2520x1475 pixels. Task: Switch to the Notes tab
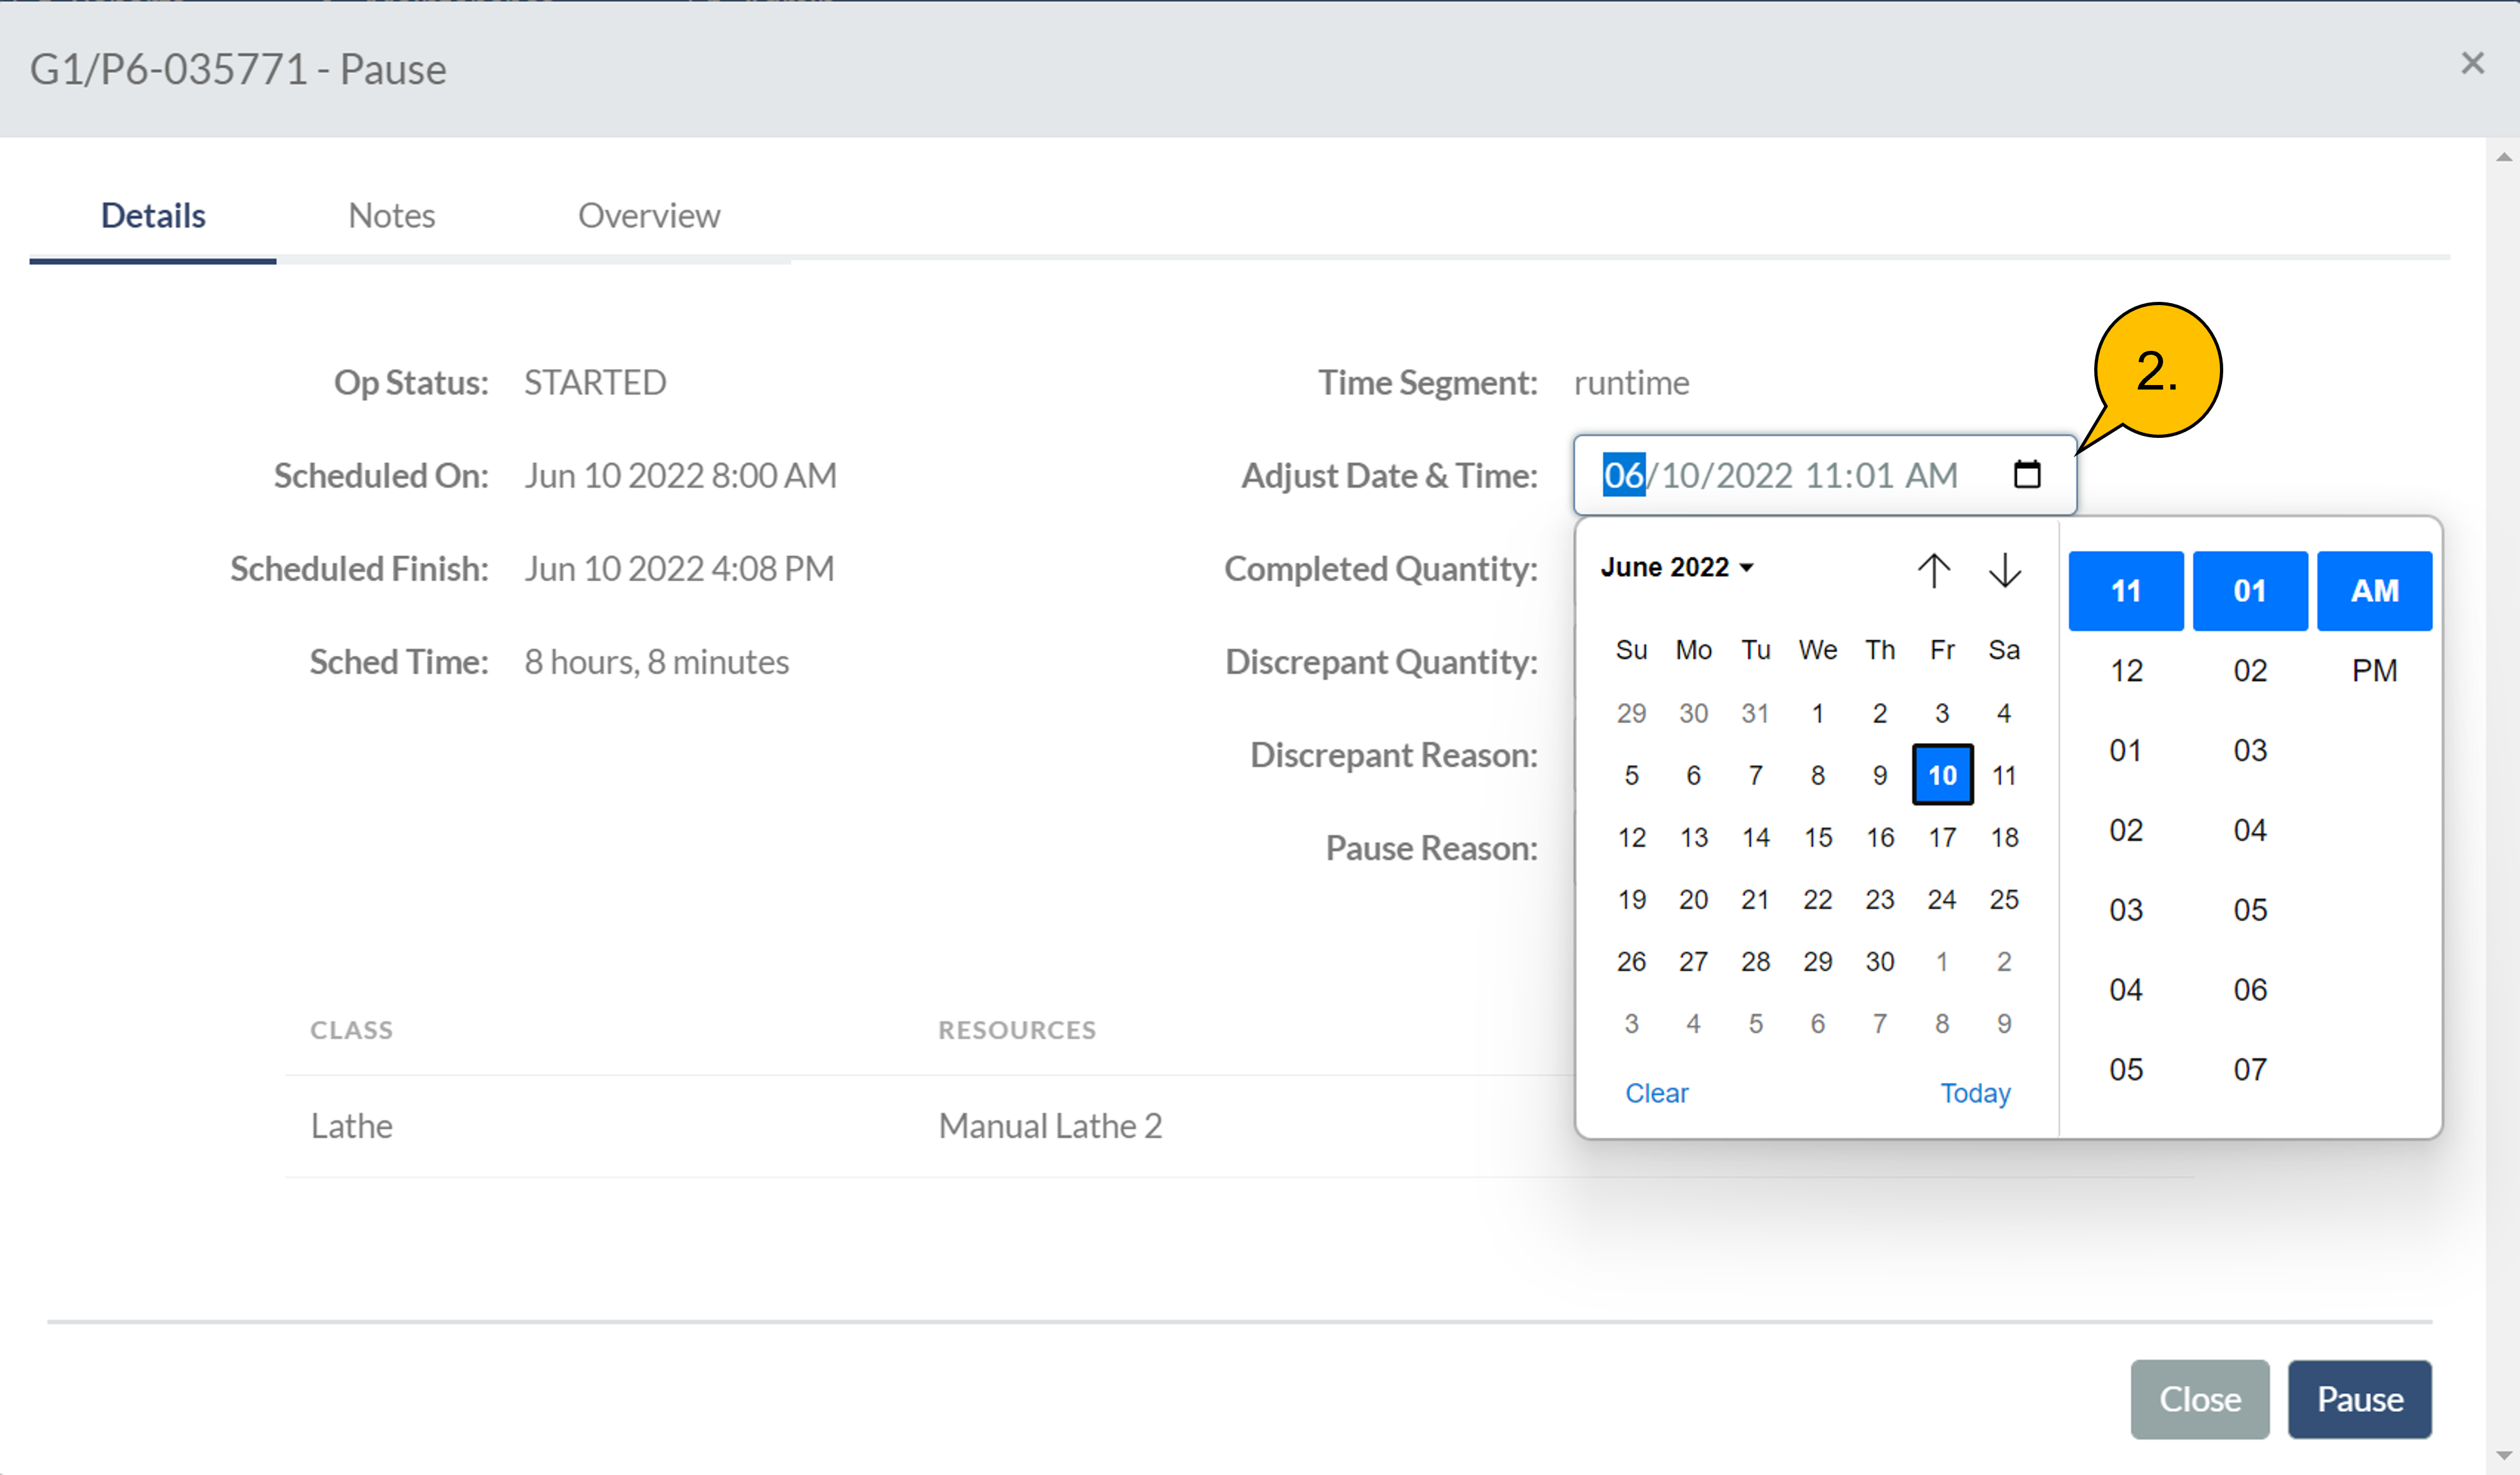point(391,216)
